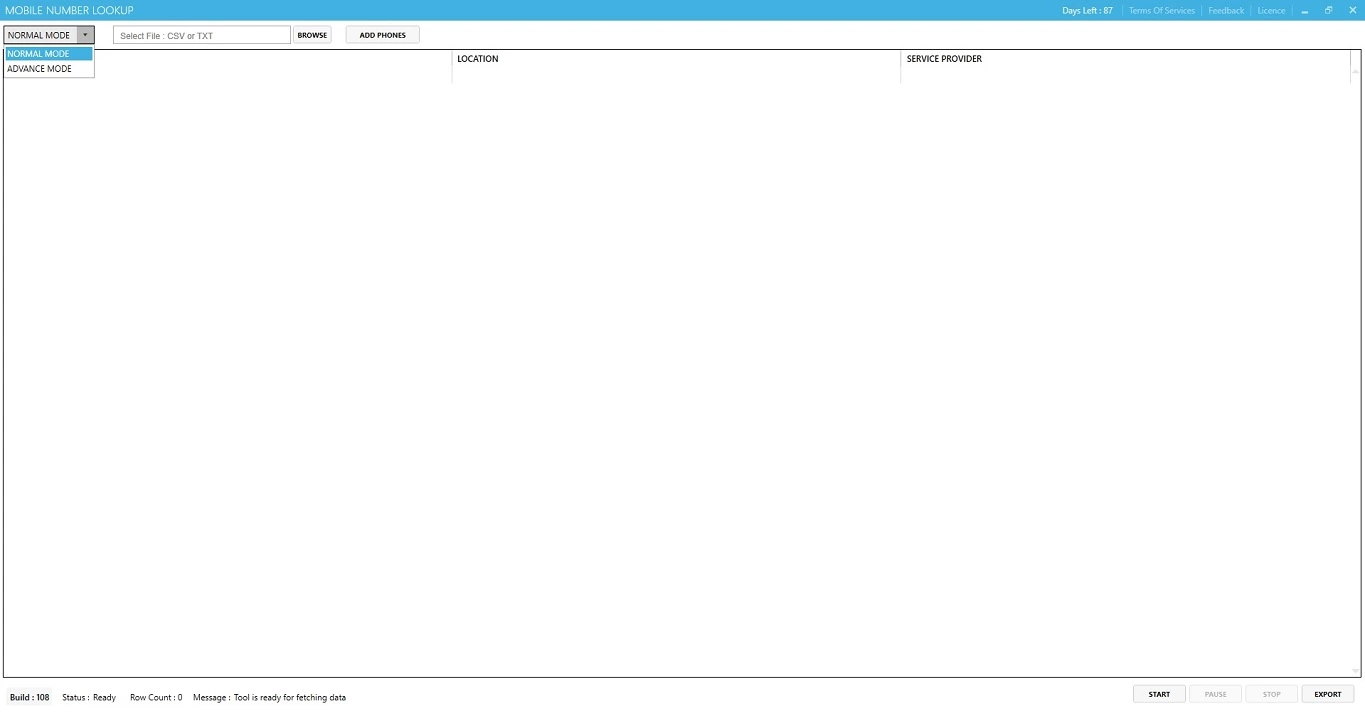
Task: Select NORMAL MODE from the dropdown list
Action: (x=49, y=54)
